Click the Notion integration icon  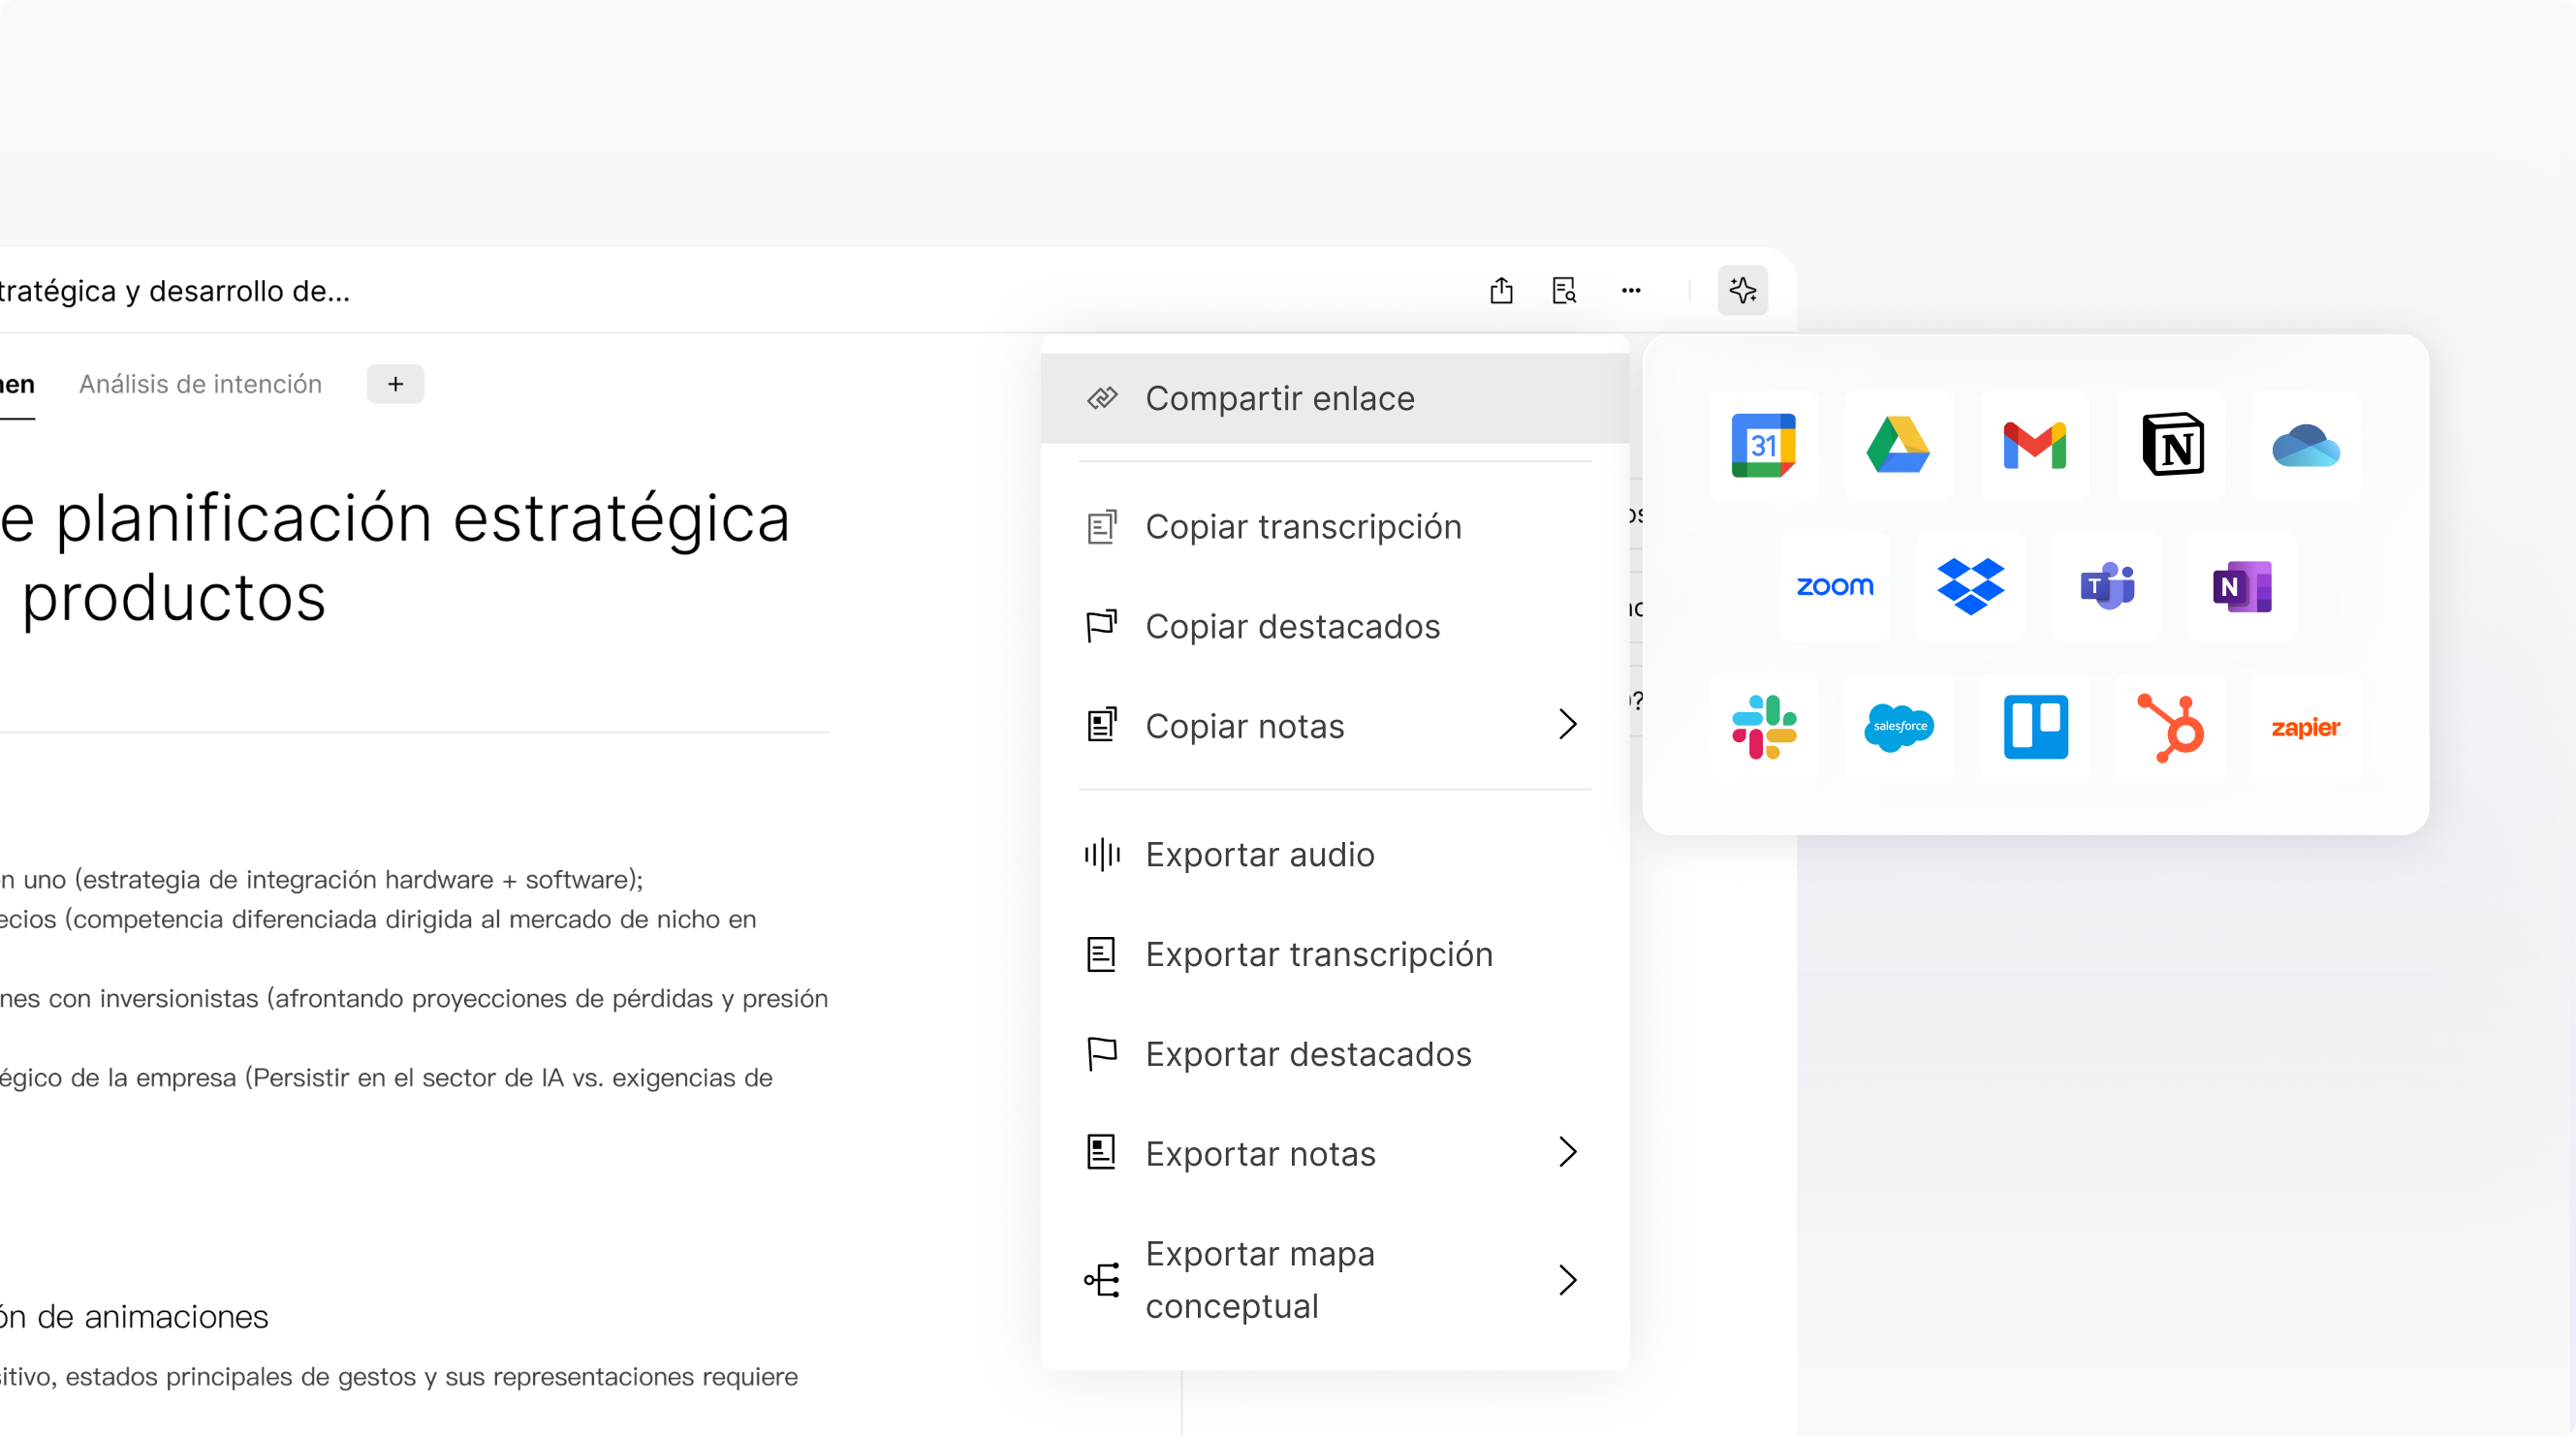[x=2172, y=445]
